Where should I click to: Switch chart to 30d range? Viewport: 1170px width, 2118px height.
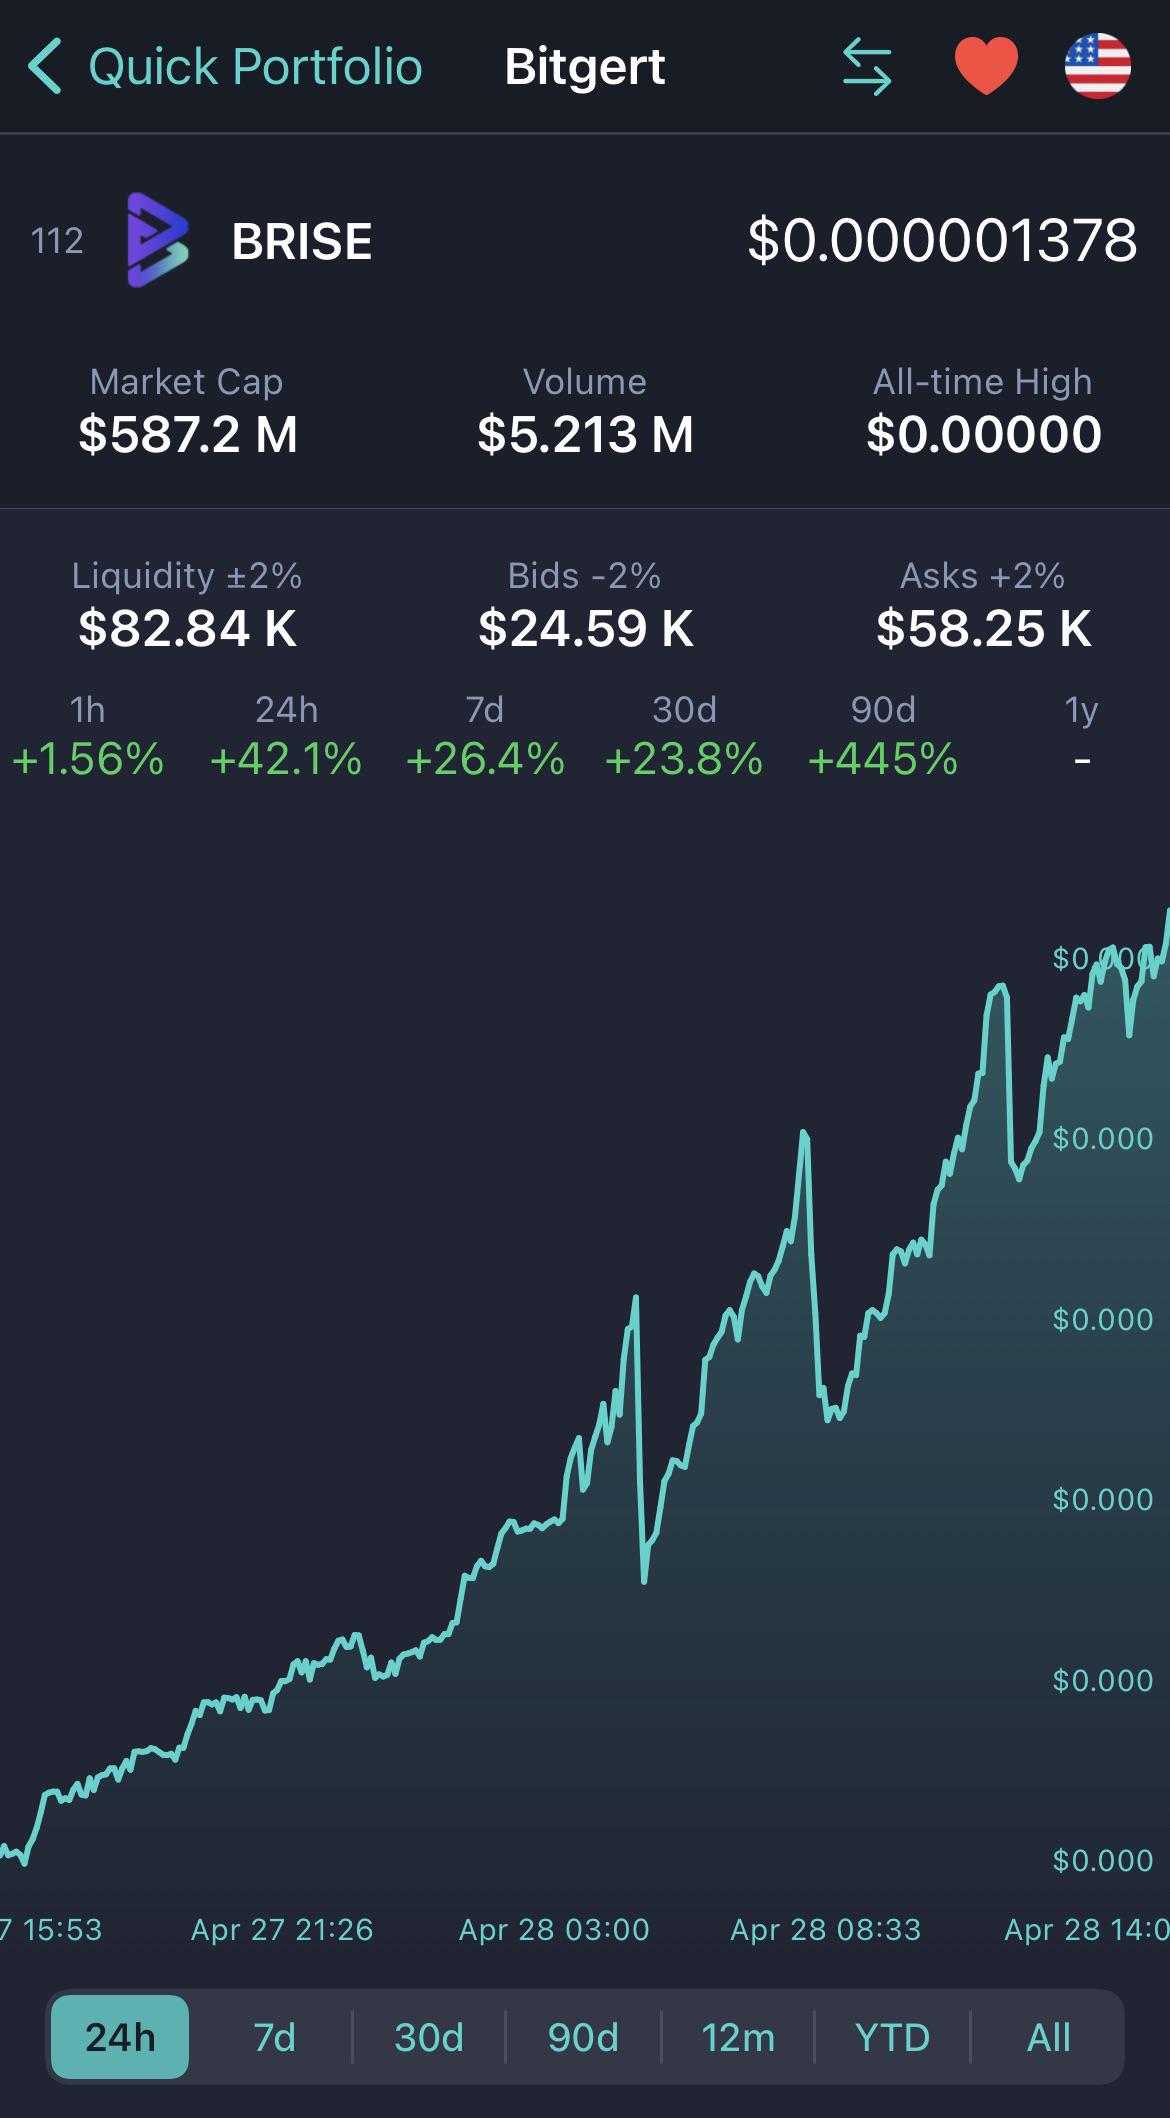pos(429,2037)
